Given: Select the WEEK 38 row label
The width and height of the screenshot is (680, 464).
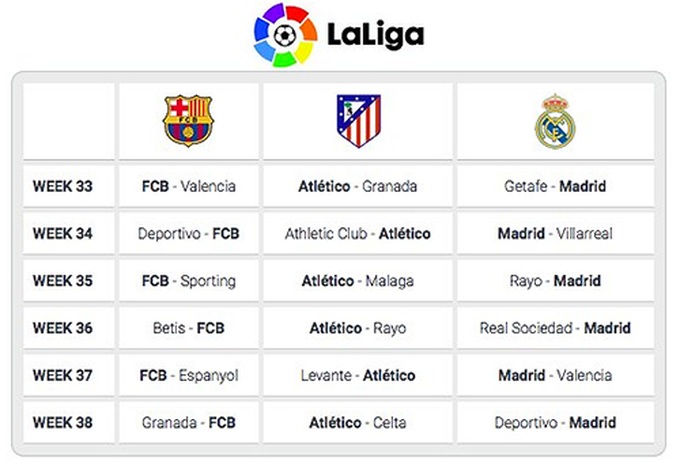Looking at the screenshot, I should click(x=62, y=423).
